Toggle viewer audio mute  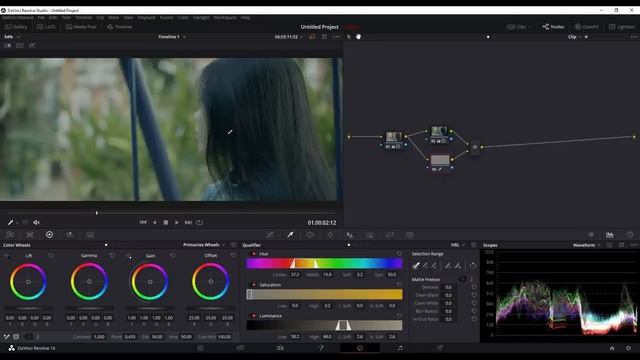[x=36, y=222]
